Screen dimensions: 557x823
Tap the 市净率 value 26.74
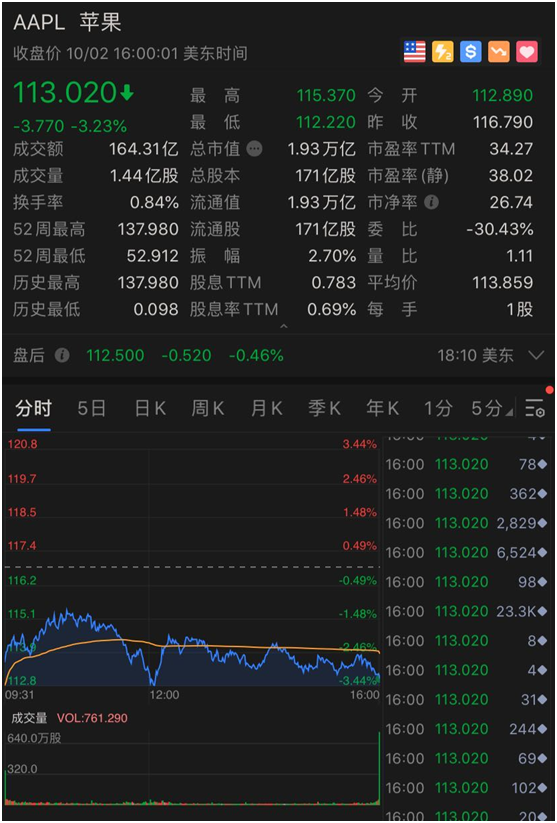tap(511, 203)
